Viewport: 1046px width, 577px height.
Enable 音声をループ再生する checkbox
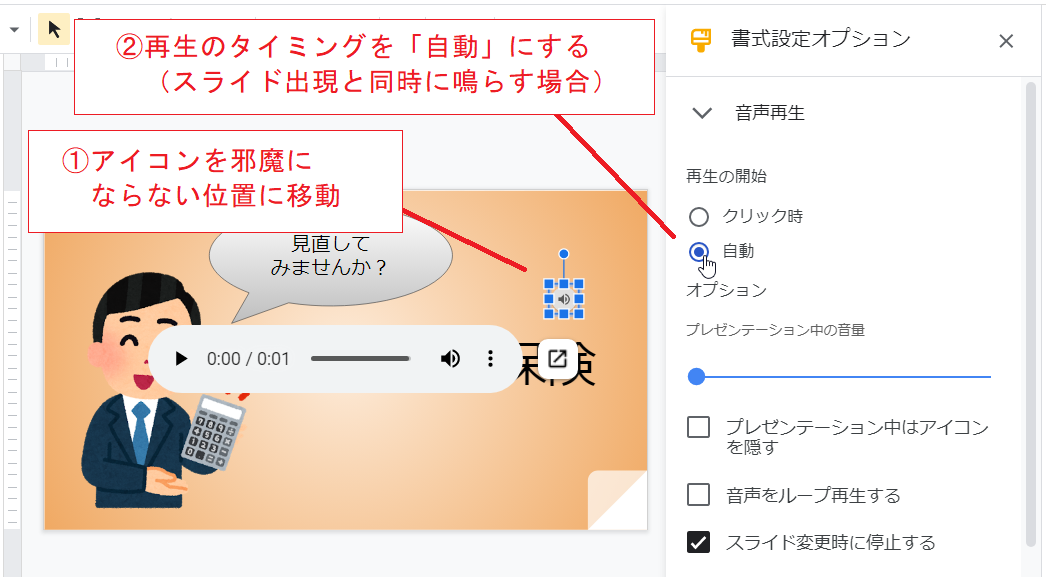tap(698, 495)
